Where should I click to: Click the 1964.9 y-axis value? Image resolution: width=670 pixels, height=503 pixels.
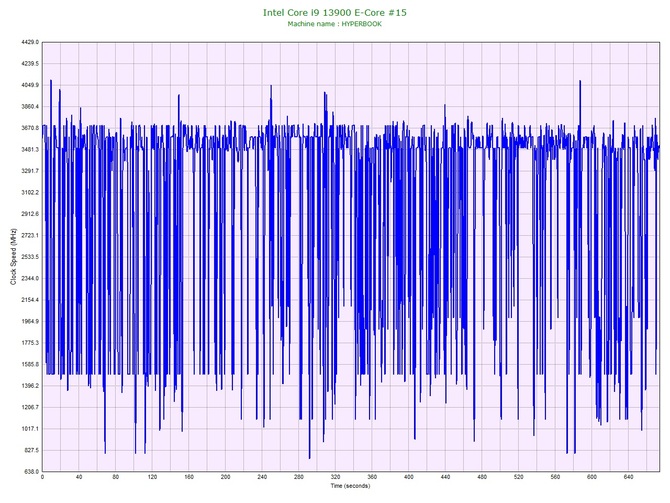[30, 321]
